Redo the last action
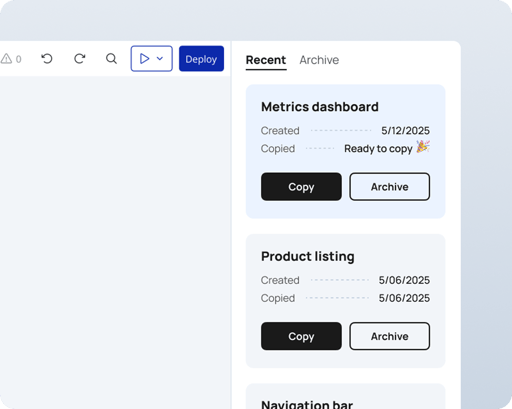Image resolution: width=512 pixels, height=409 pixels. (79, 59)
